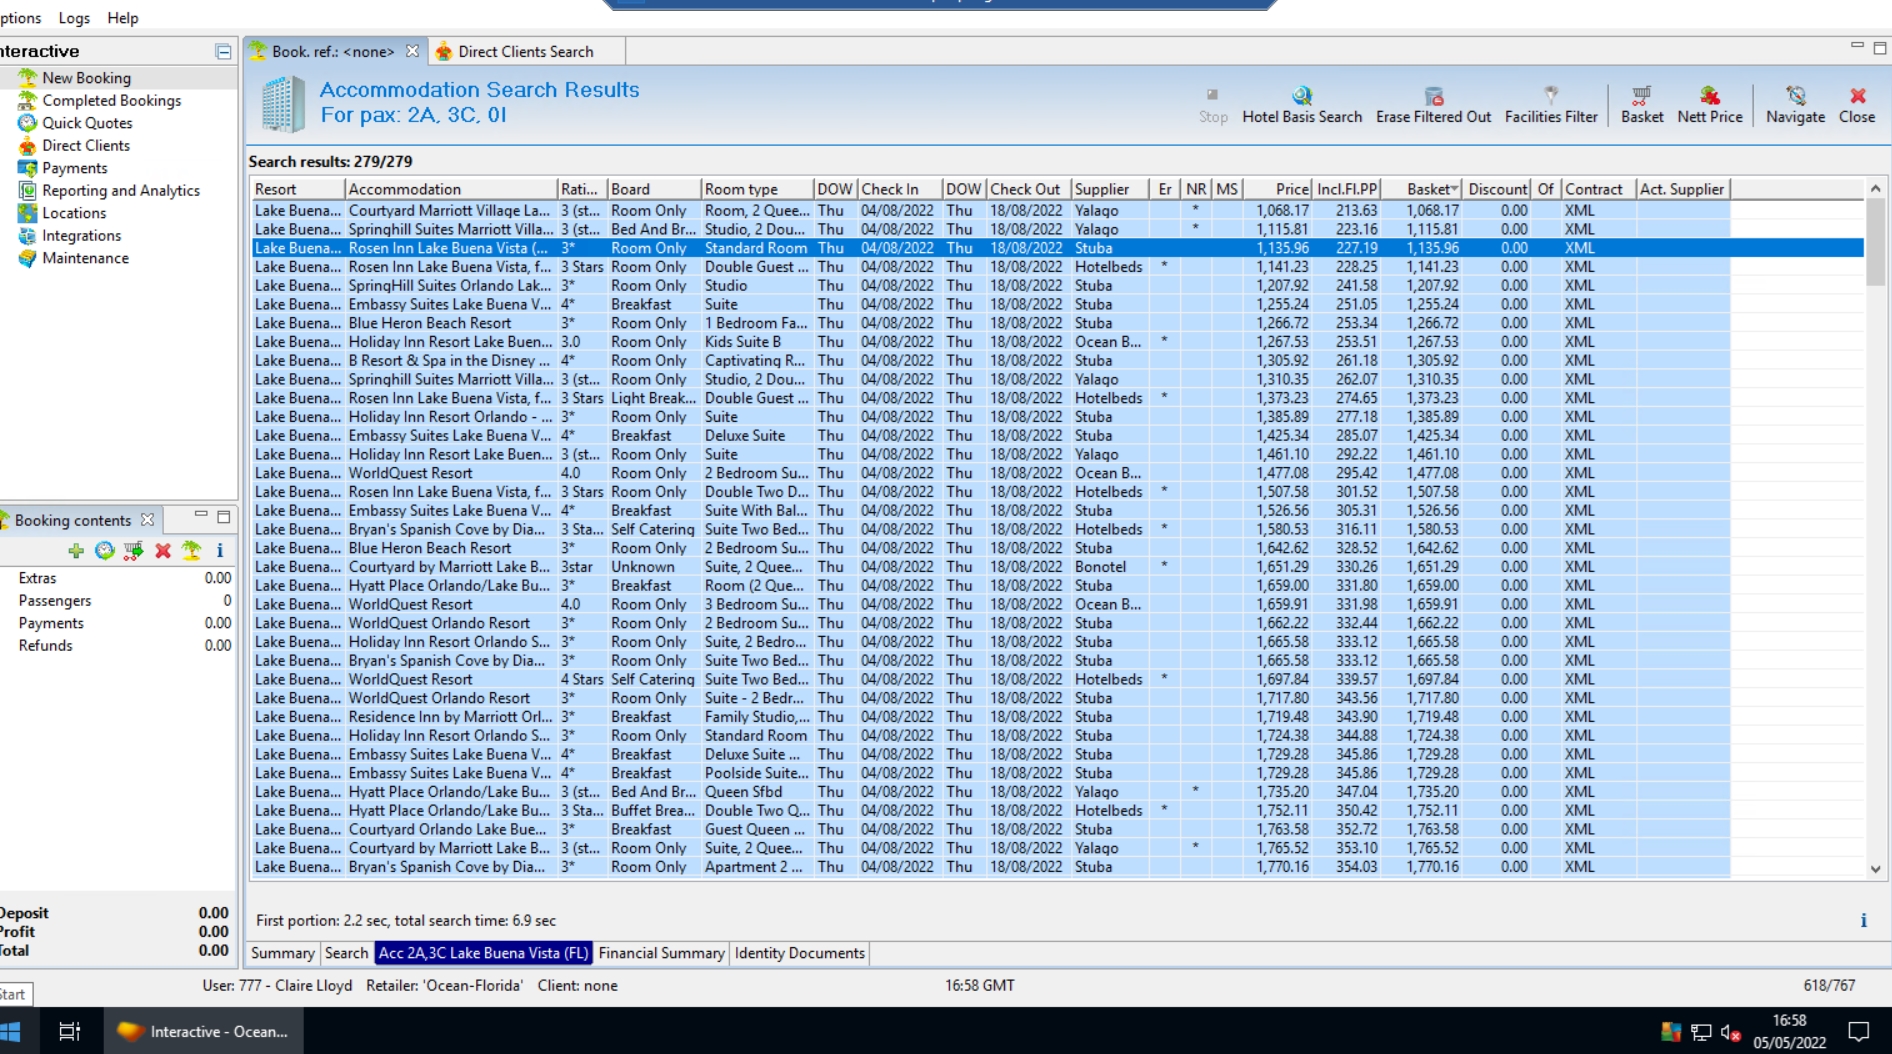Sort results by Accommodation column header
The height and width of the screenshot is (1054, 1892).
pyautogui.click(x=451, y=189)
